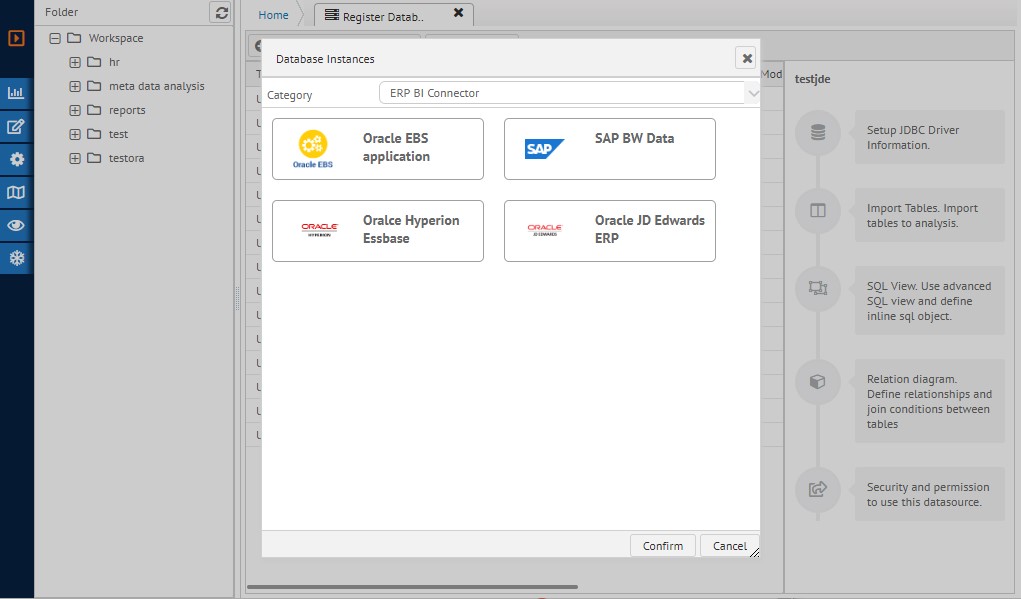Click the refresh icon in Folder panel
Image resolution: width=1021 pixels, height=599 pixels.
point(221,12)
